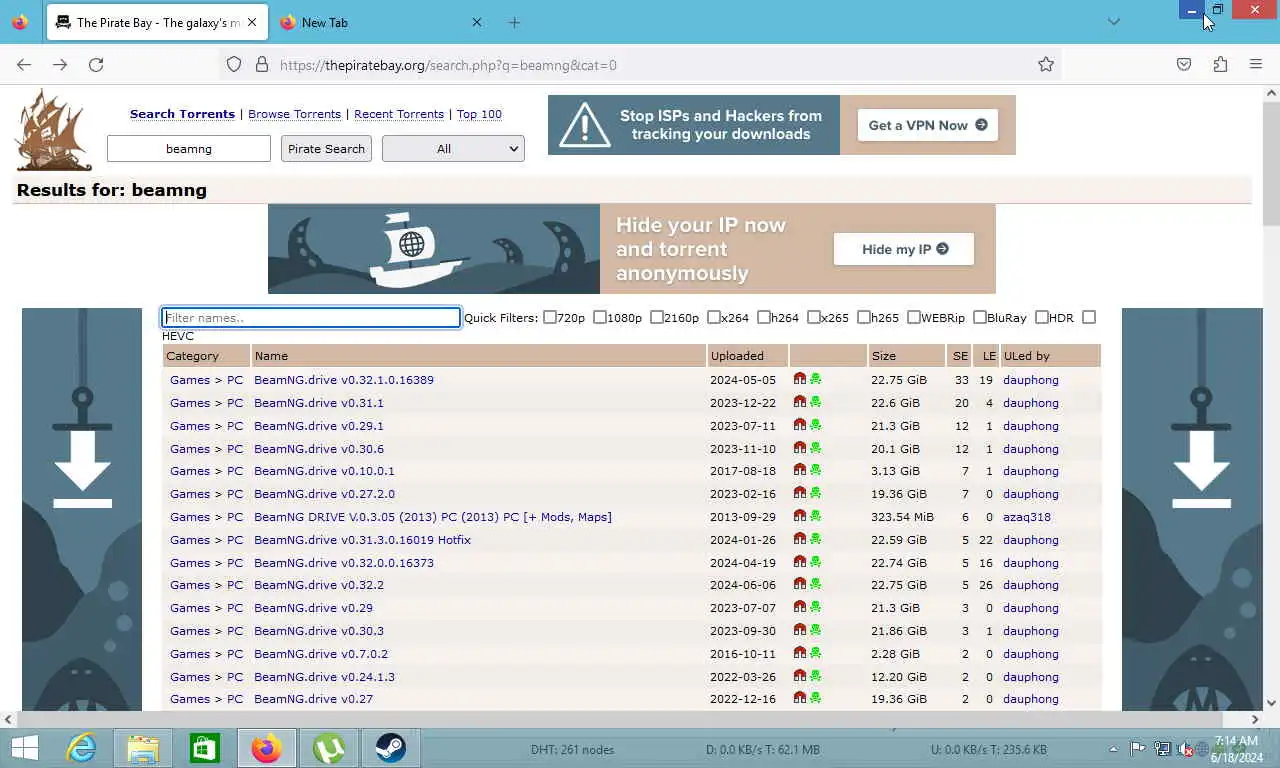Click the browser forward arrow
This screenshot has width=1280, height=768.
click(x=60, y=64)
